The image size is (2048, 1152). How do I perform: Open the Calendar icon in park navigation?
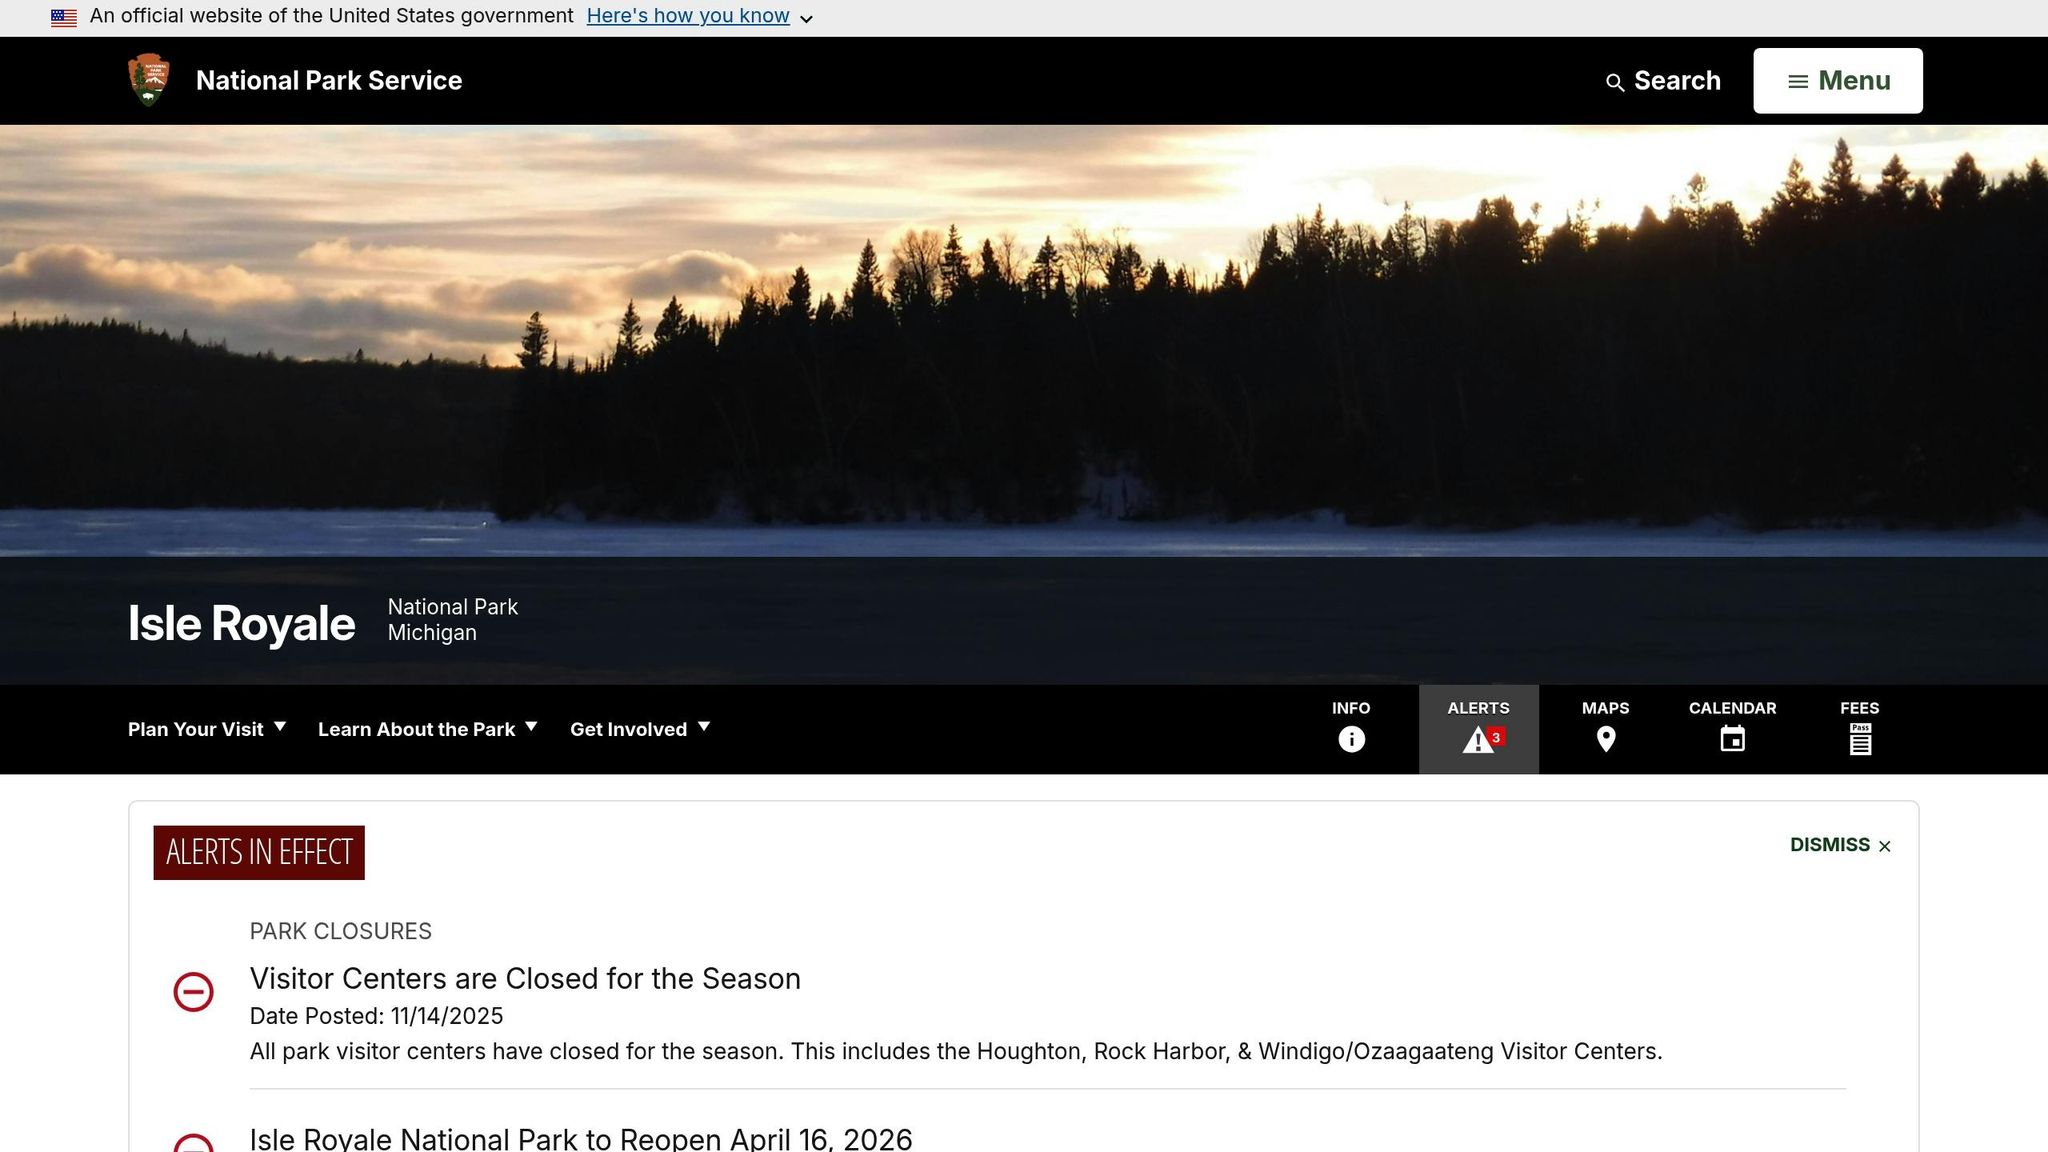pos(1733,739)
